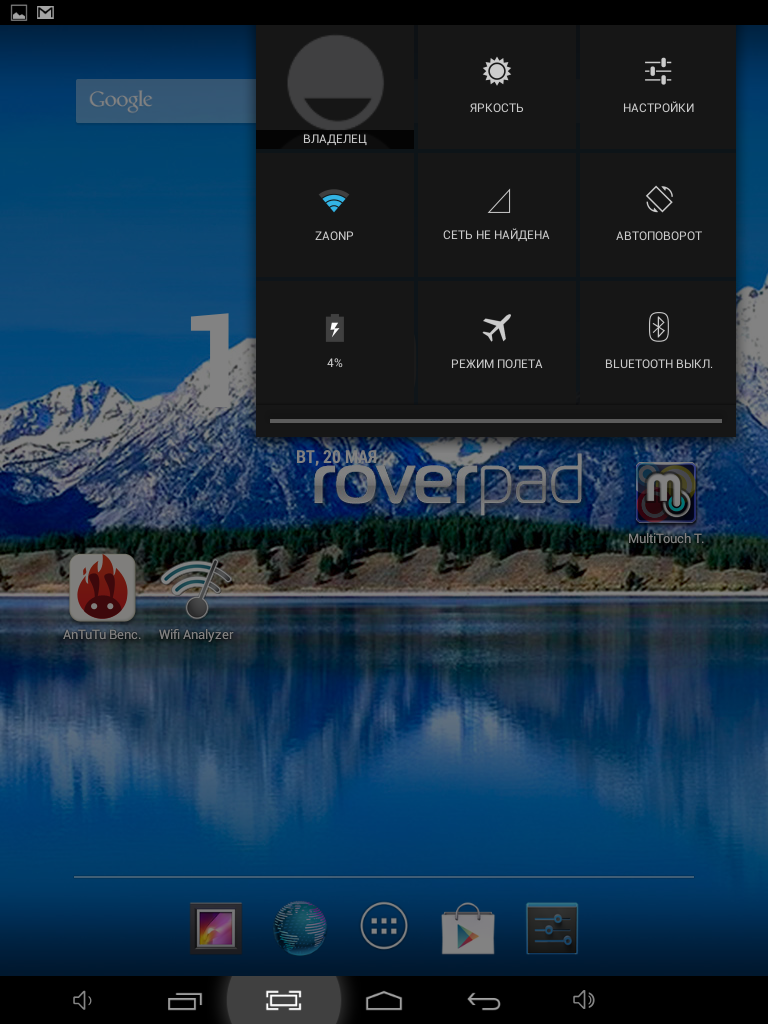Open the Gmail notification icon
The height and width of the screenshot is (1024, 768).
tap(45, 12)
